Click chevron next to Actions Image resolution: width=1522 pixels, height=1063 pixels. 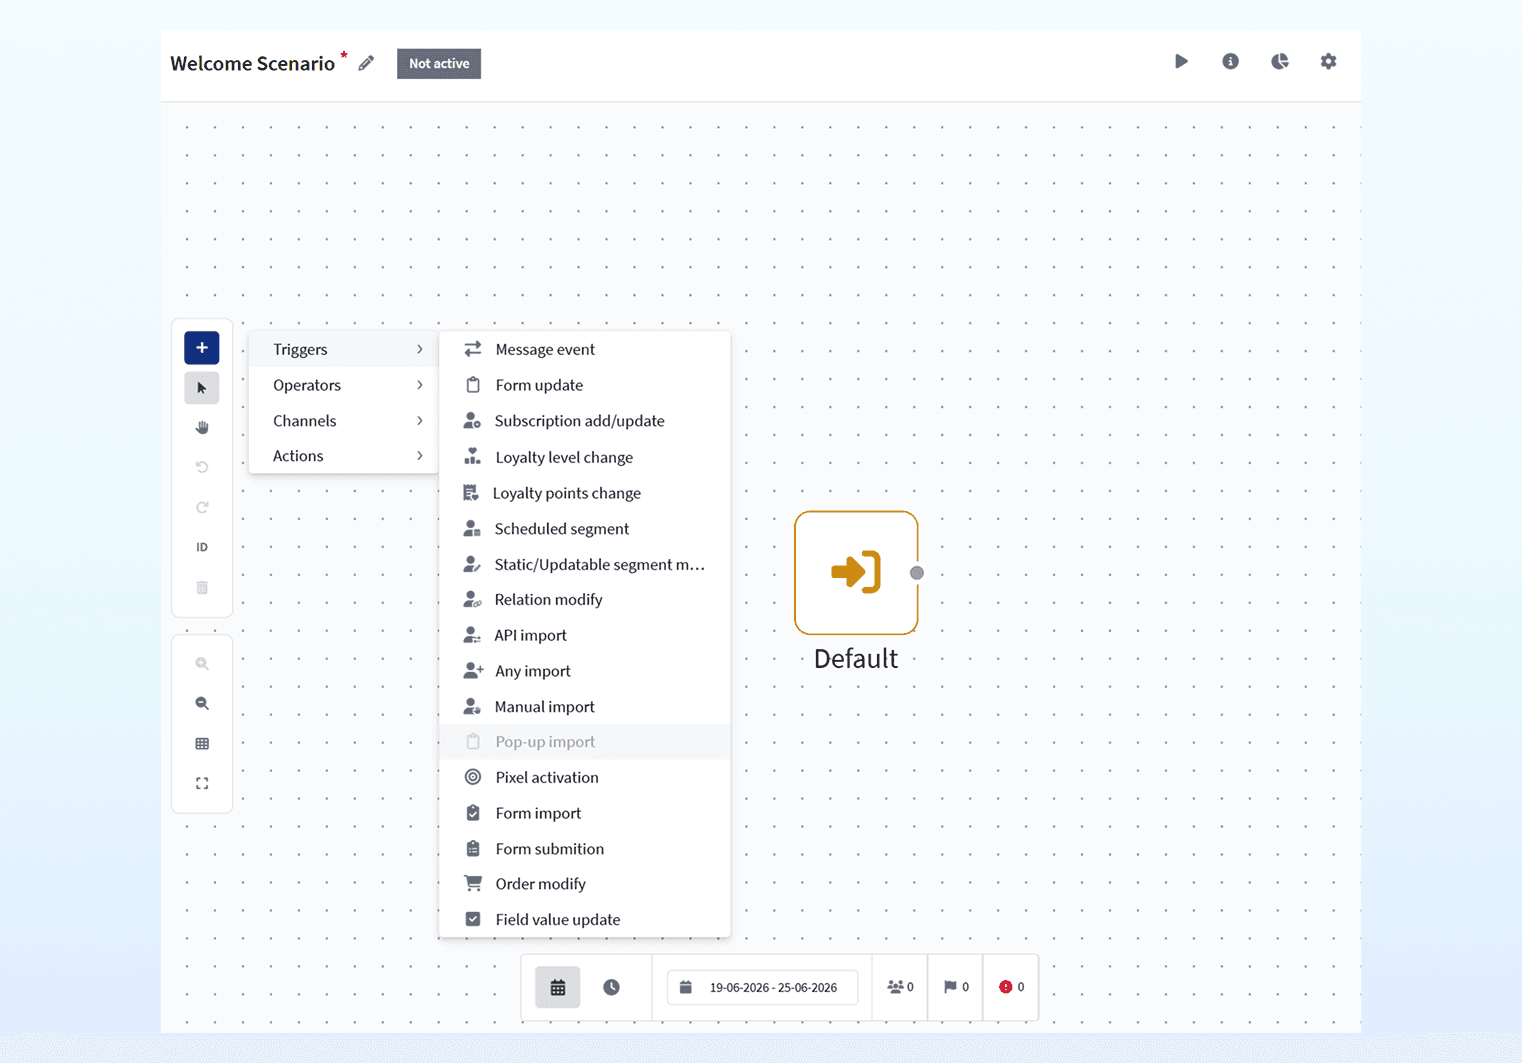420,456
